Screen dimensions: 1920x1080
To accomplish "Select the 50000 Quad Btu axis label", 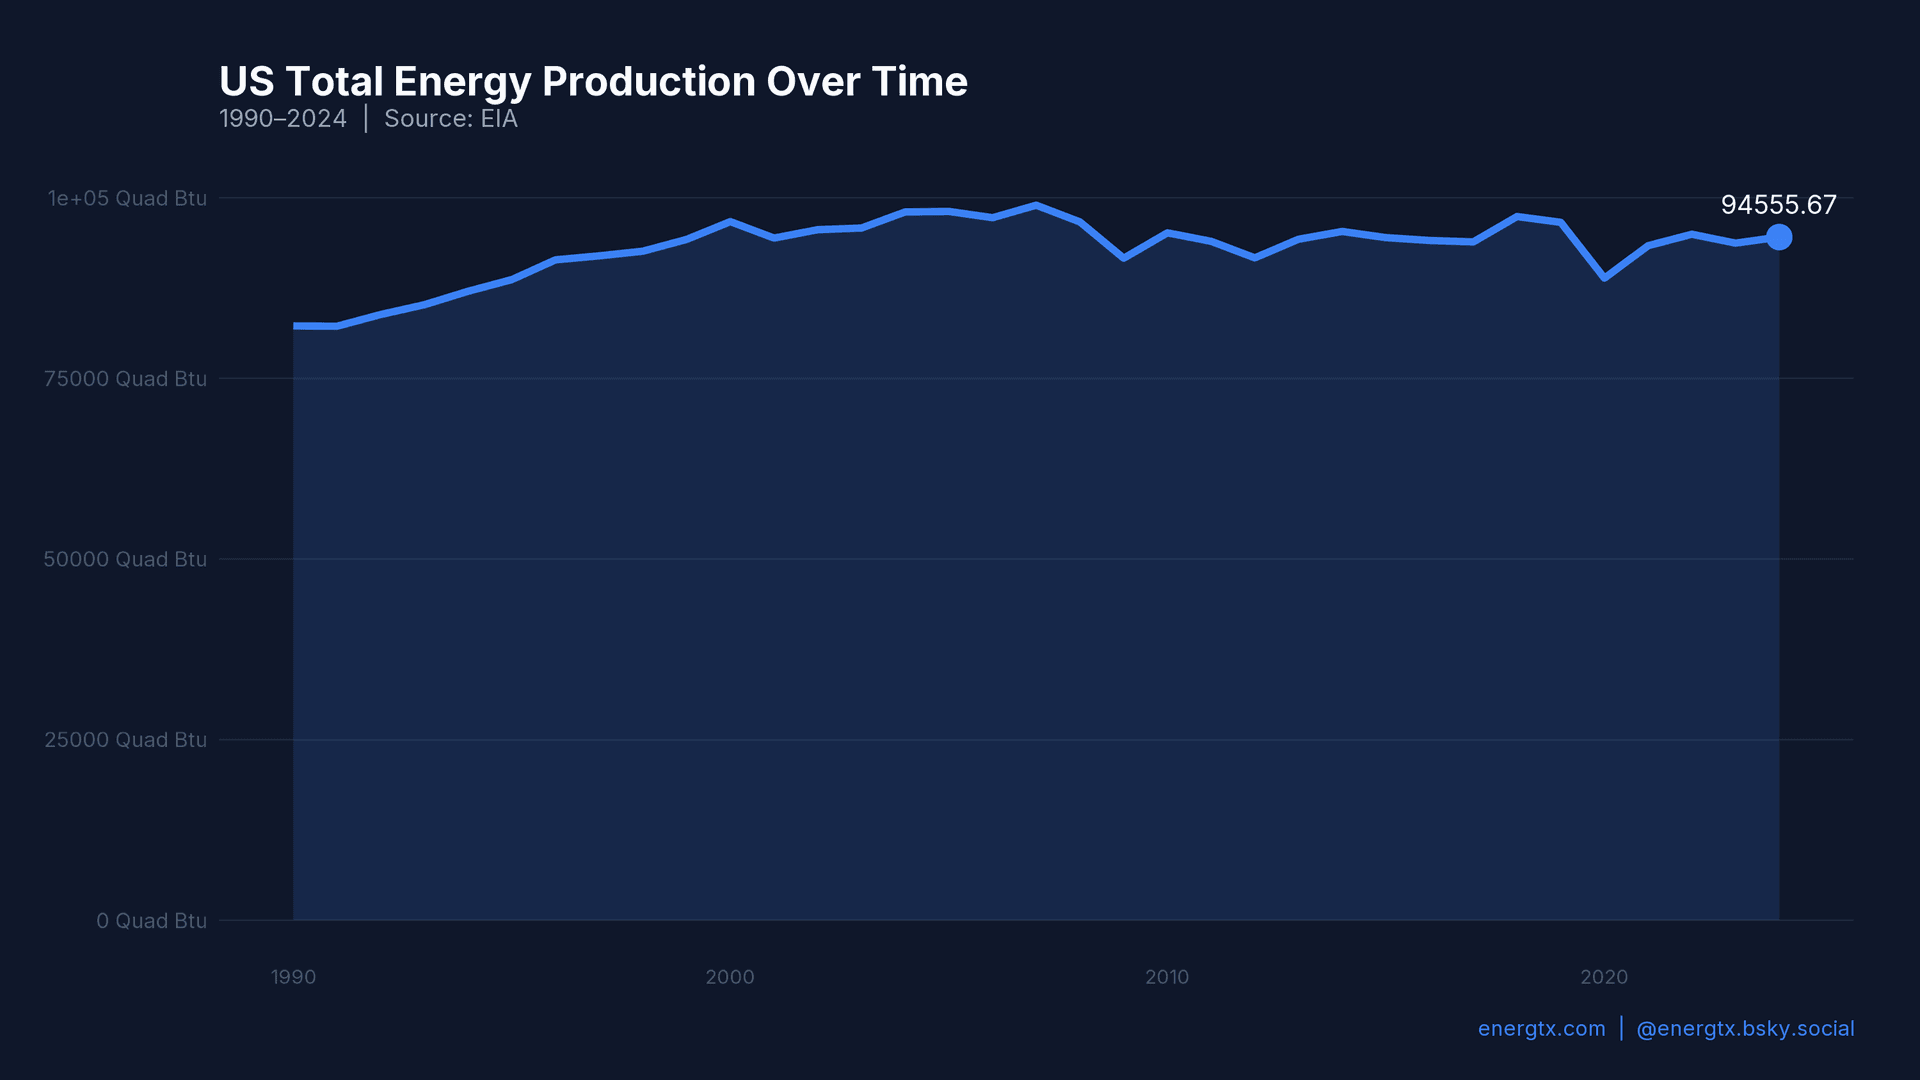I will tap(127, 559).
